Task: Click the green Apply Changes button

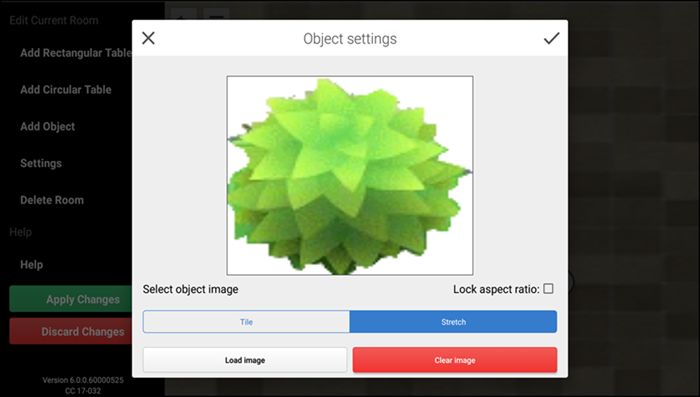Action: [x=71, y=299]
